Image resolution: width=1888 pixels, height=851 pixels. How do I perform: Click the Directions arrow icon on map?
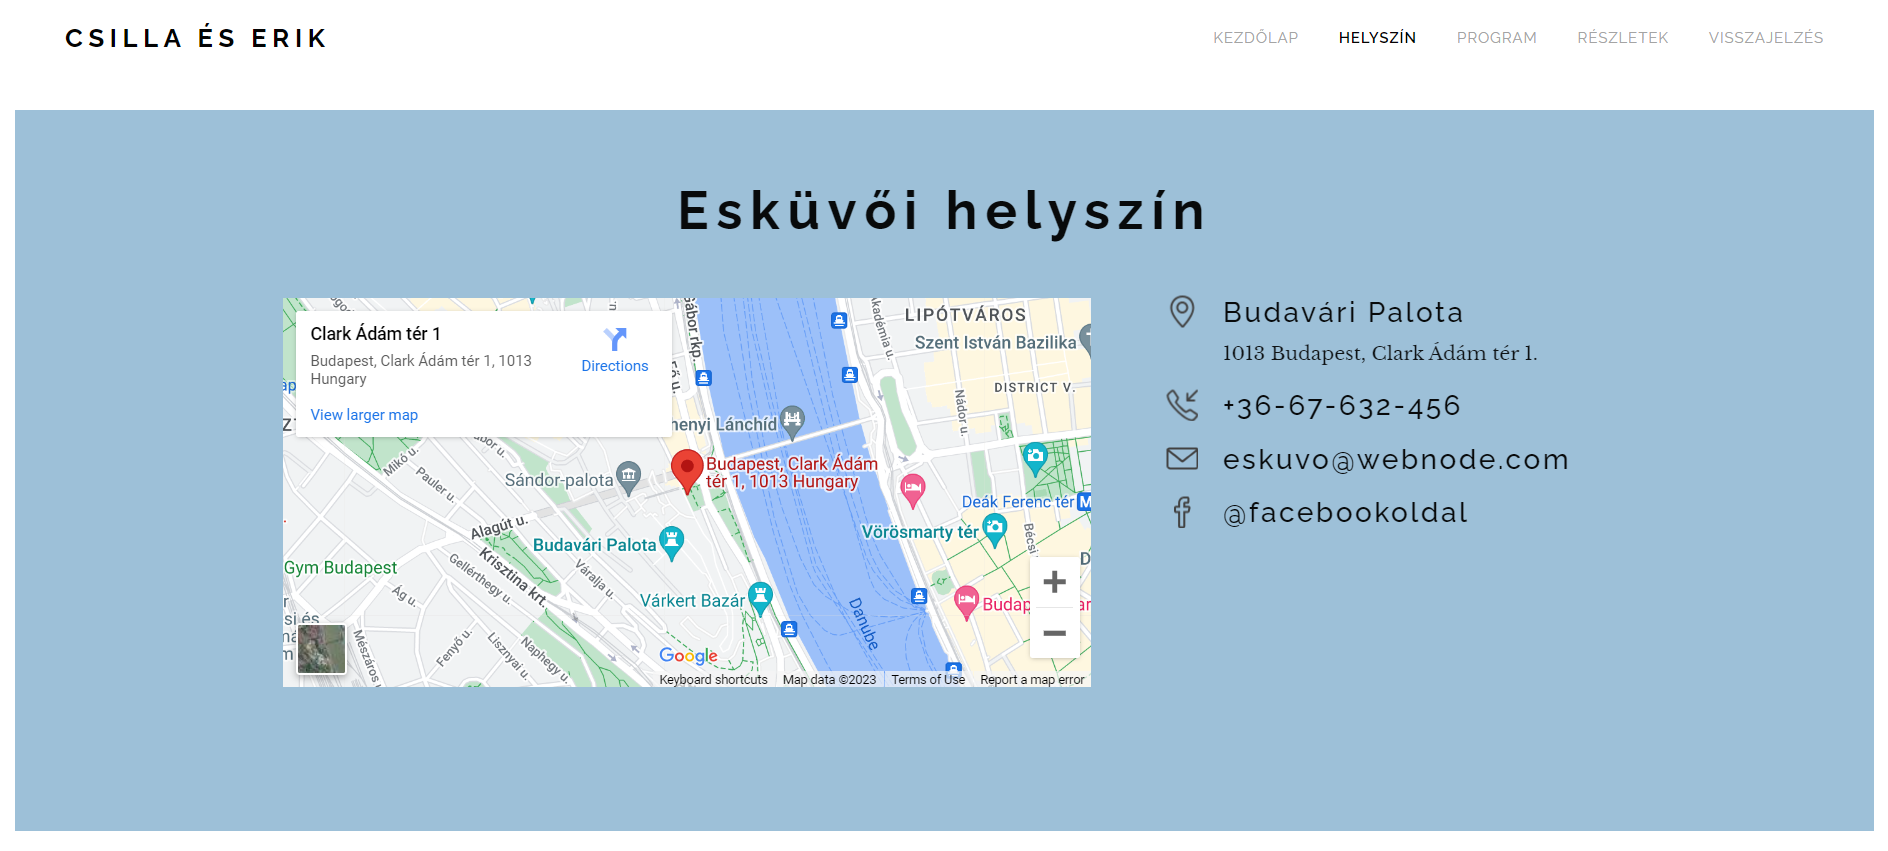tap(615, 339)
